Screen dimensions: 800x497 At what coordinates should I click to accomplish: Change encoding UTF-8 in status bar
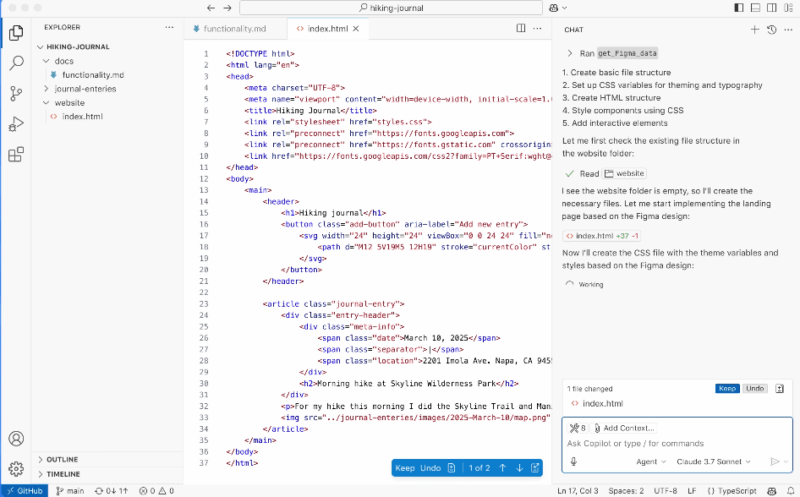point(665,491)
